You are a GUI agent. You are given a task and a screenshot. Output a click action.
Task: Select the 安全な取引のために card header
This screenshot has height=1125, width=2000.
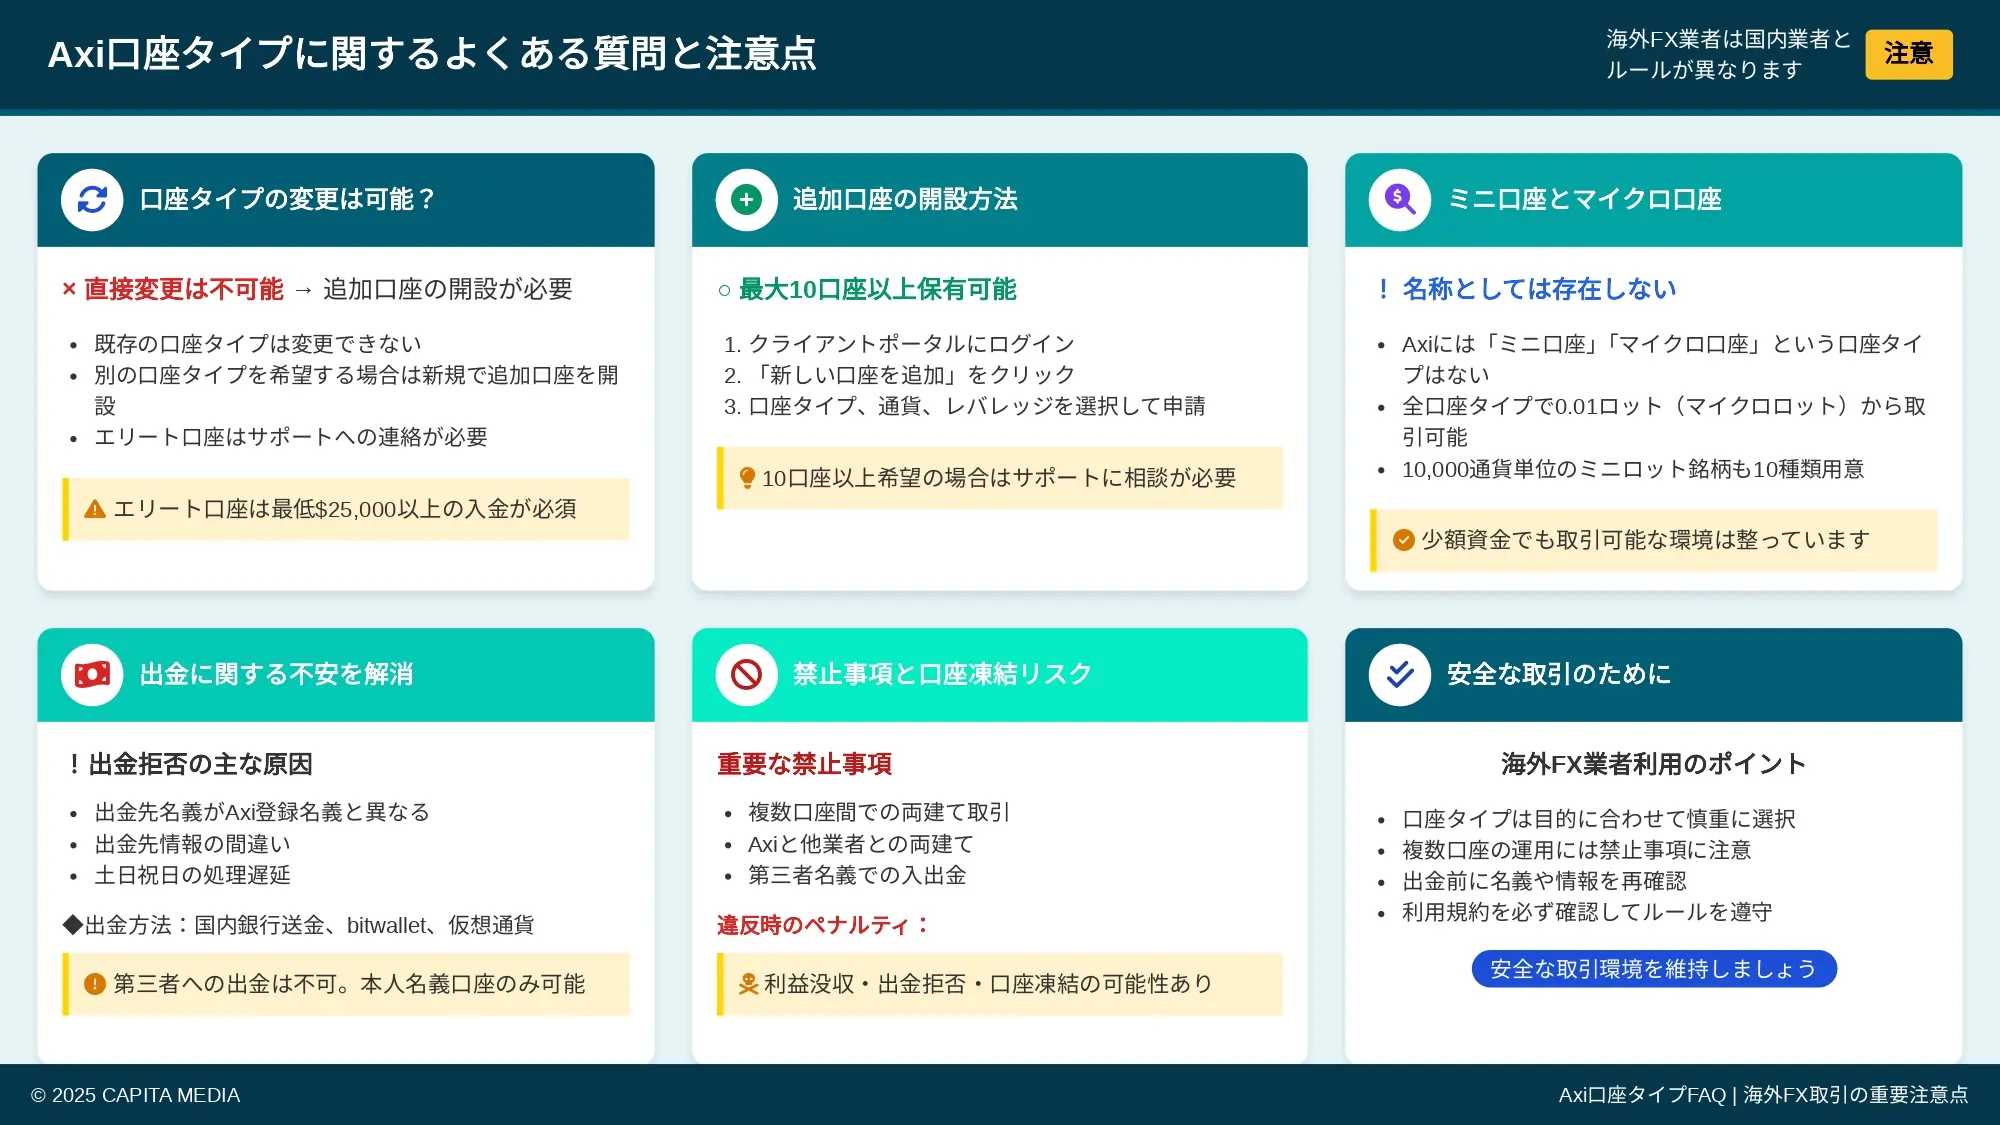click(x=1653, y=675)
